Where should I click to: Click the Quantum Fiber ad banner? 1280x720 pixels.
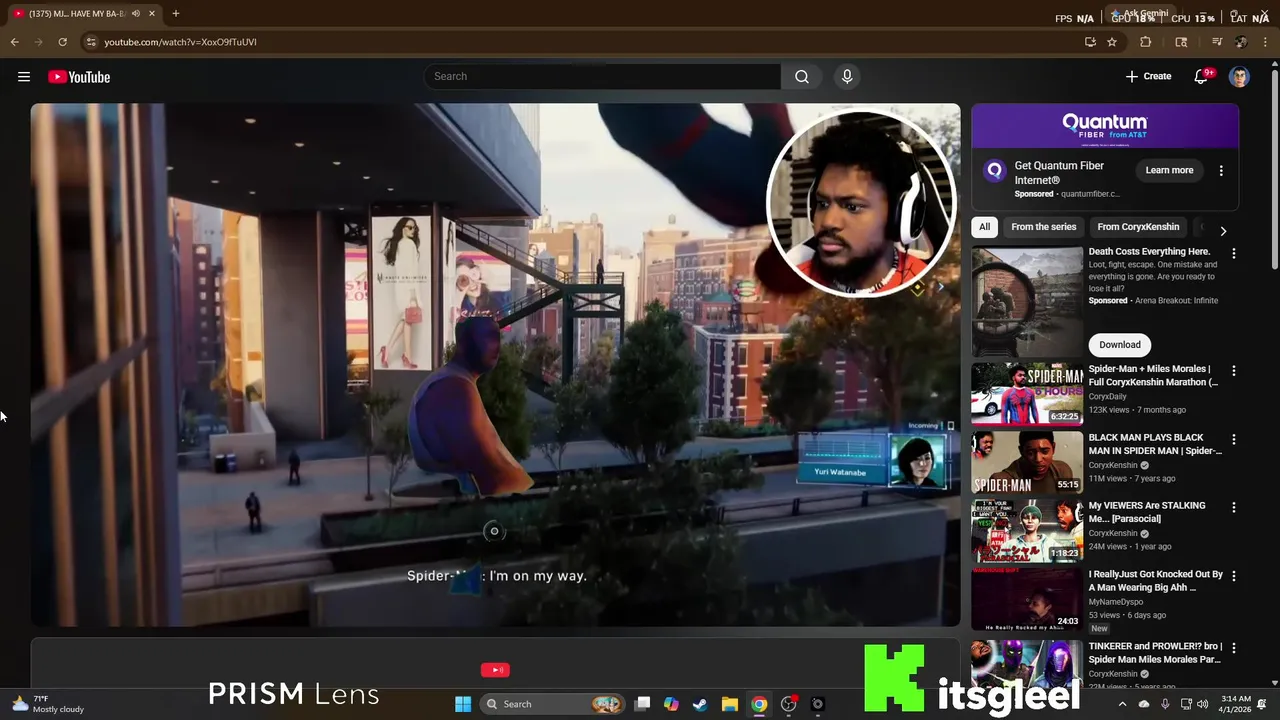click(x=1105, y=126)
